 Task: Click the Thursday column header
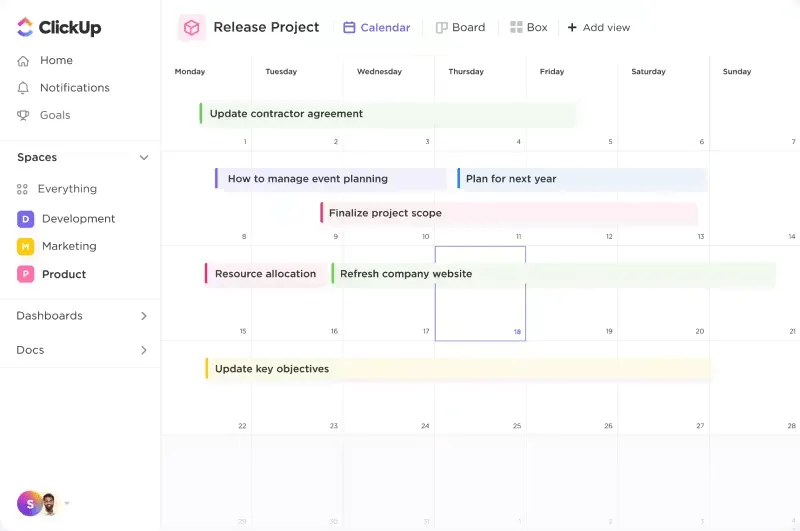(466, 72)
